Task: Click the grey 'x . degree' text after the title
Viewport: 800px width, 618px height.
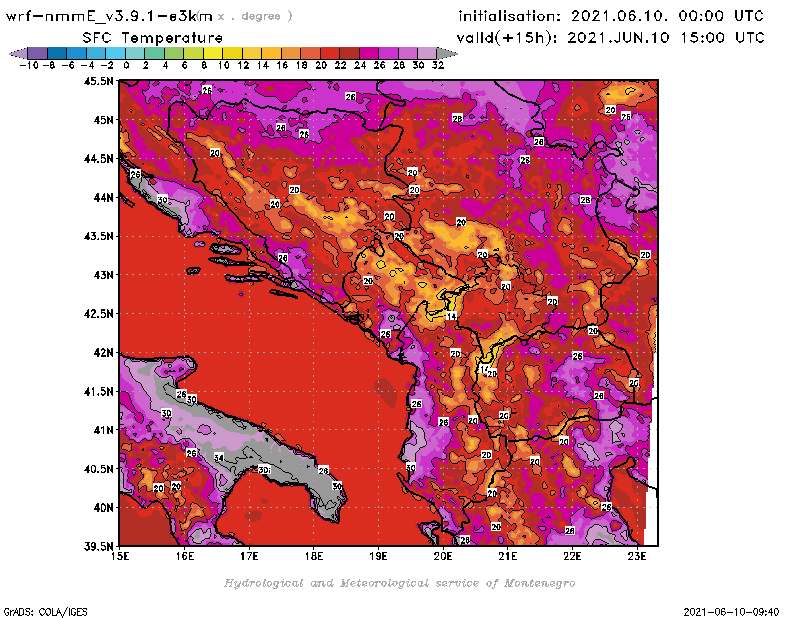Action: (255, 16)
